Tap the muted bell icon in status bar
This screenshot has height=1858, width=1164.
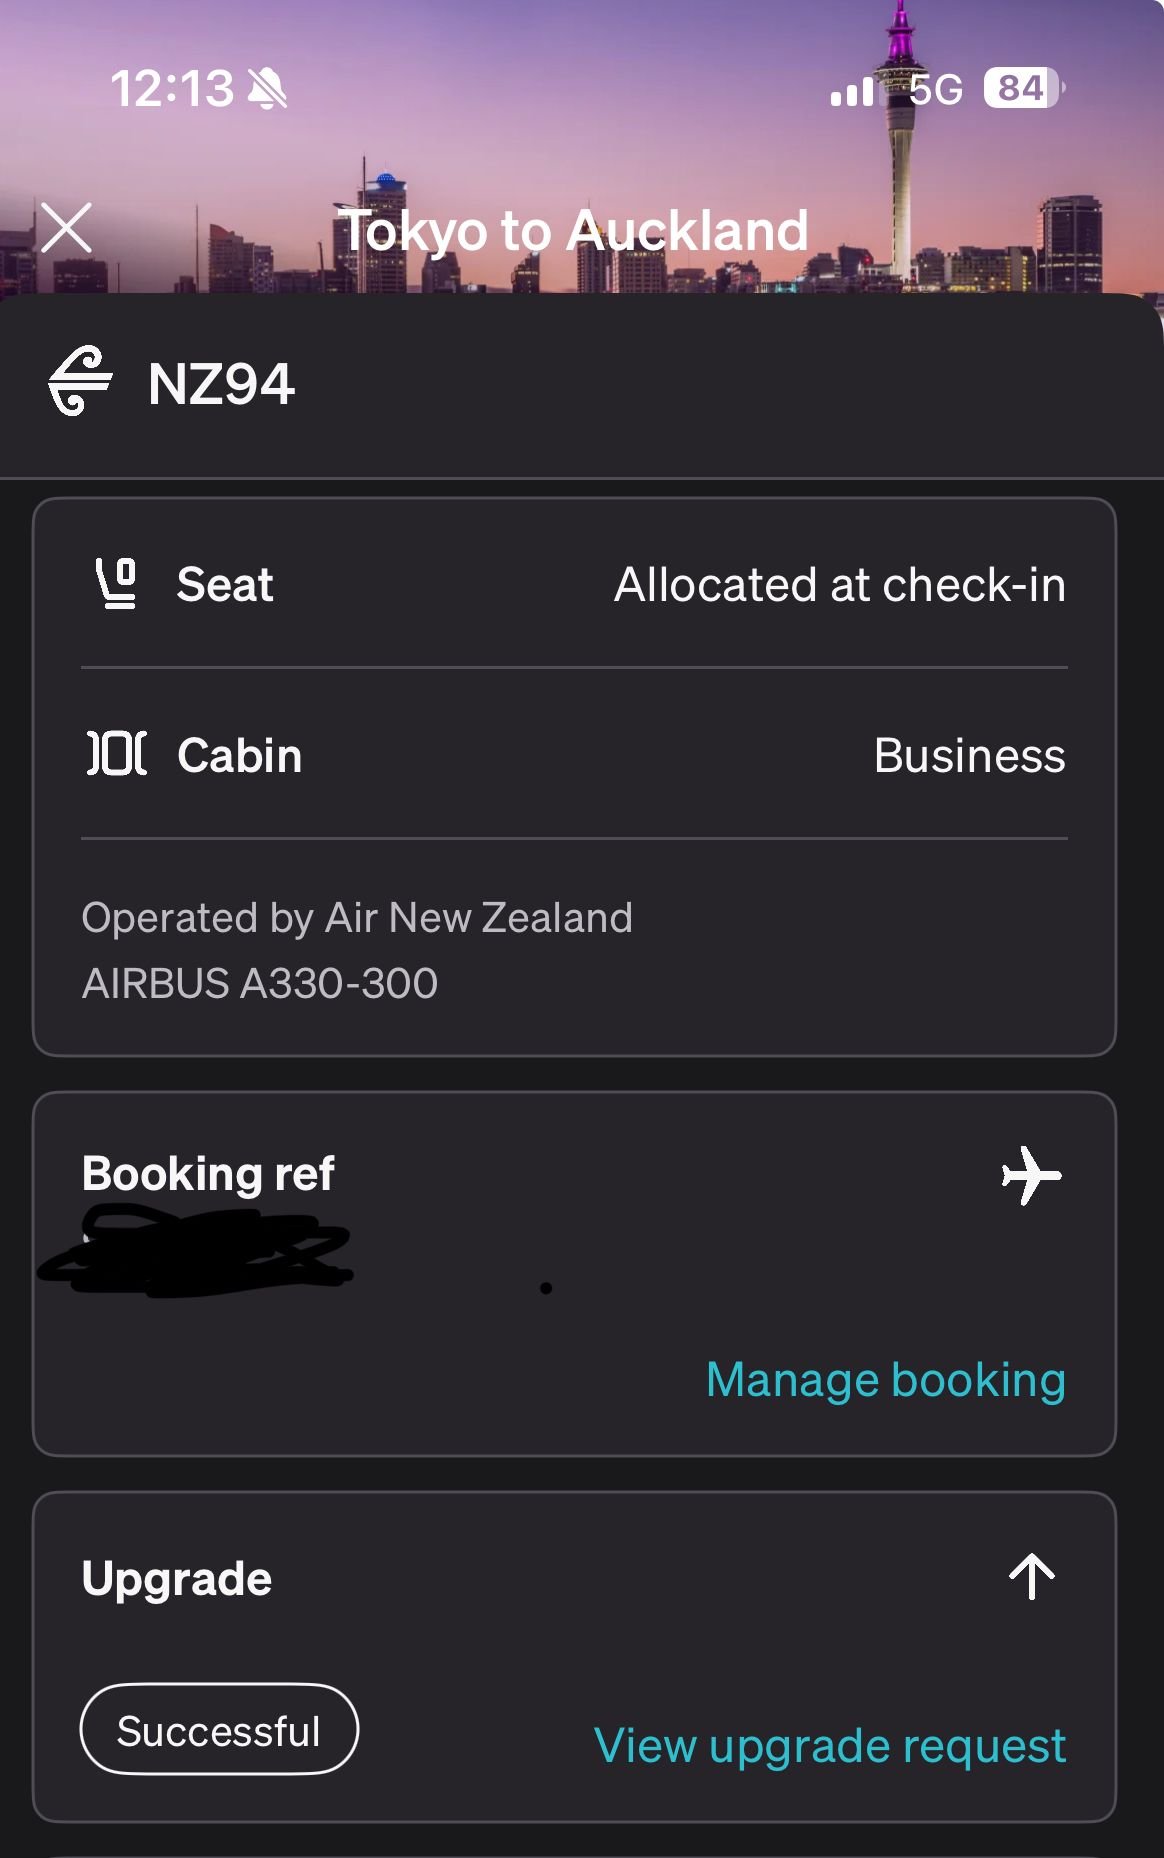pyautogui.click(x=267, y=89)
